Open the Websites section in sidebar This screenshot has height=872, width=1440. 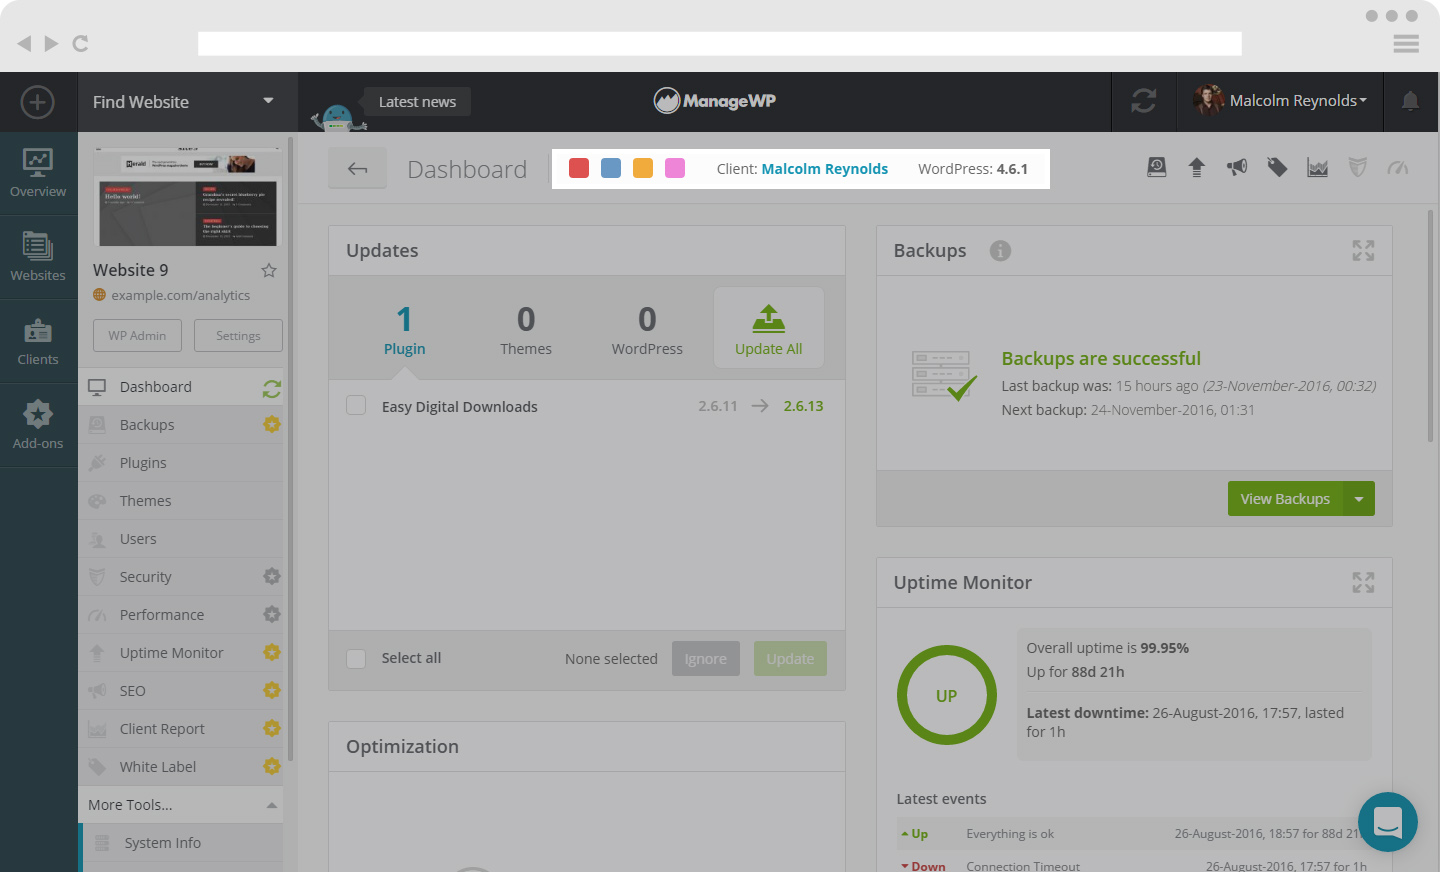(x=38, y=258)
